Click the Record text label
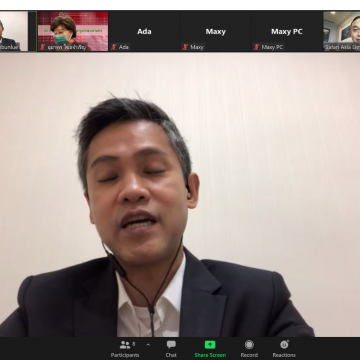 click(x=249, y=355)
